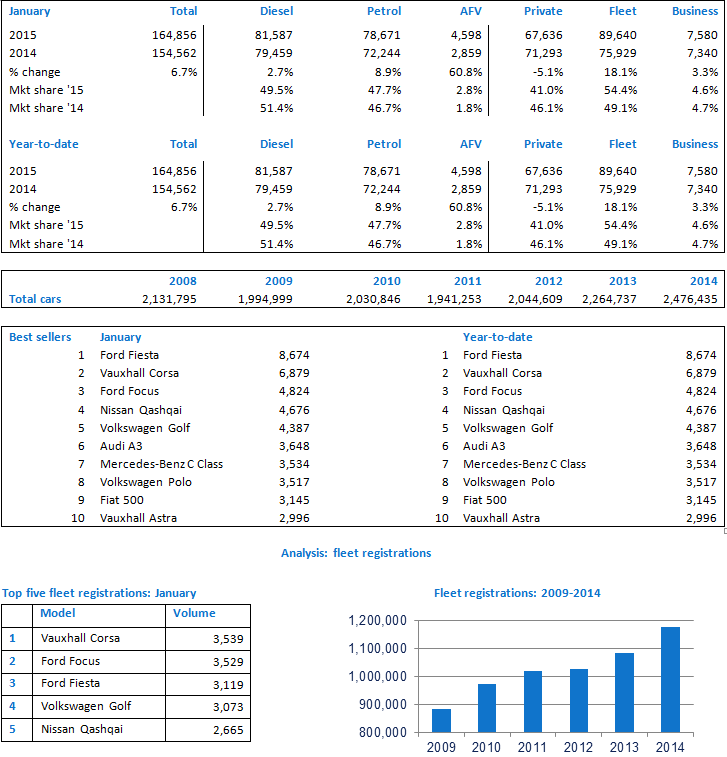Select Fiat 500 in January best sellers list
The image size is (727, 757).
pyautogui.click(x=124, y=500)
